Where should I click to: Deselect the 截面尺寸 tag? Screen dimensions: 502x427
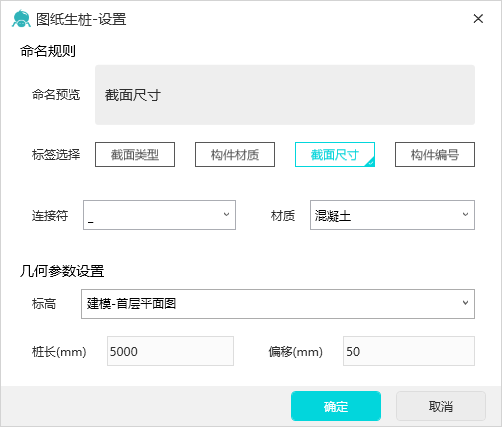(x=335, y=155)
